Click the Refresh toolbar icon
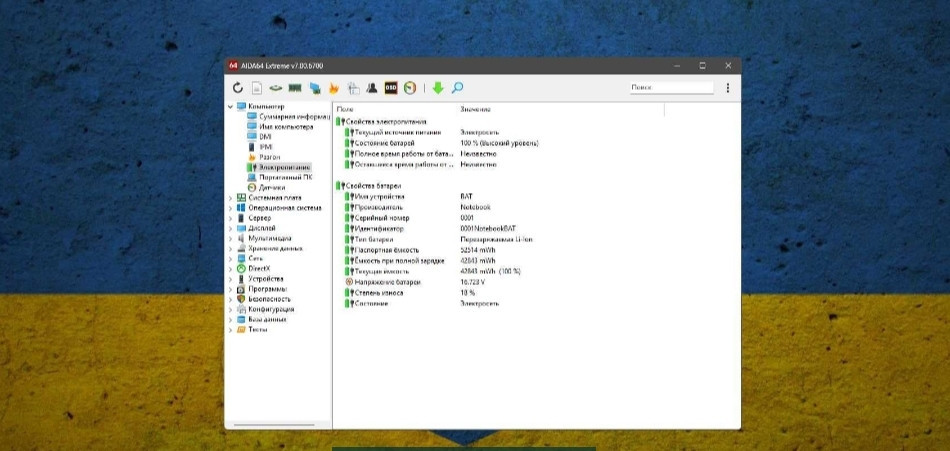 point(238,88)
